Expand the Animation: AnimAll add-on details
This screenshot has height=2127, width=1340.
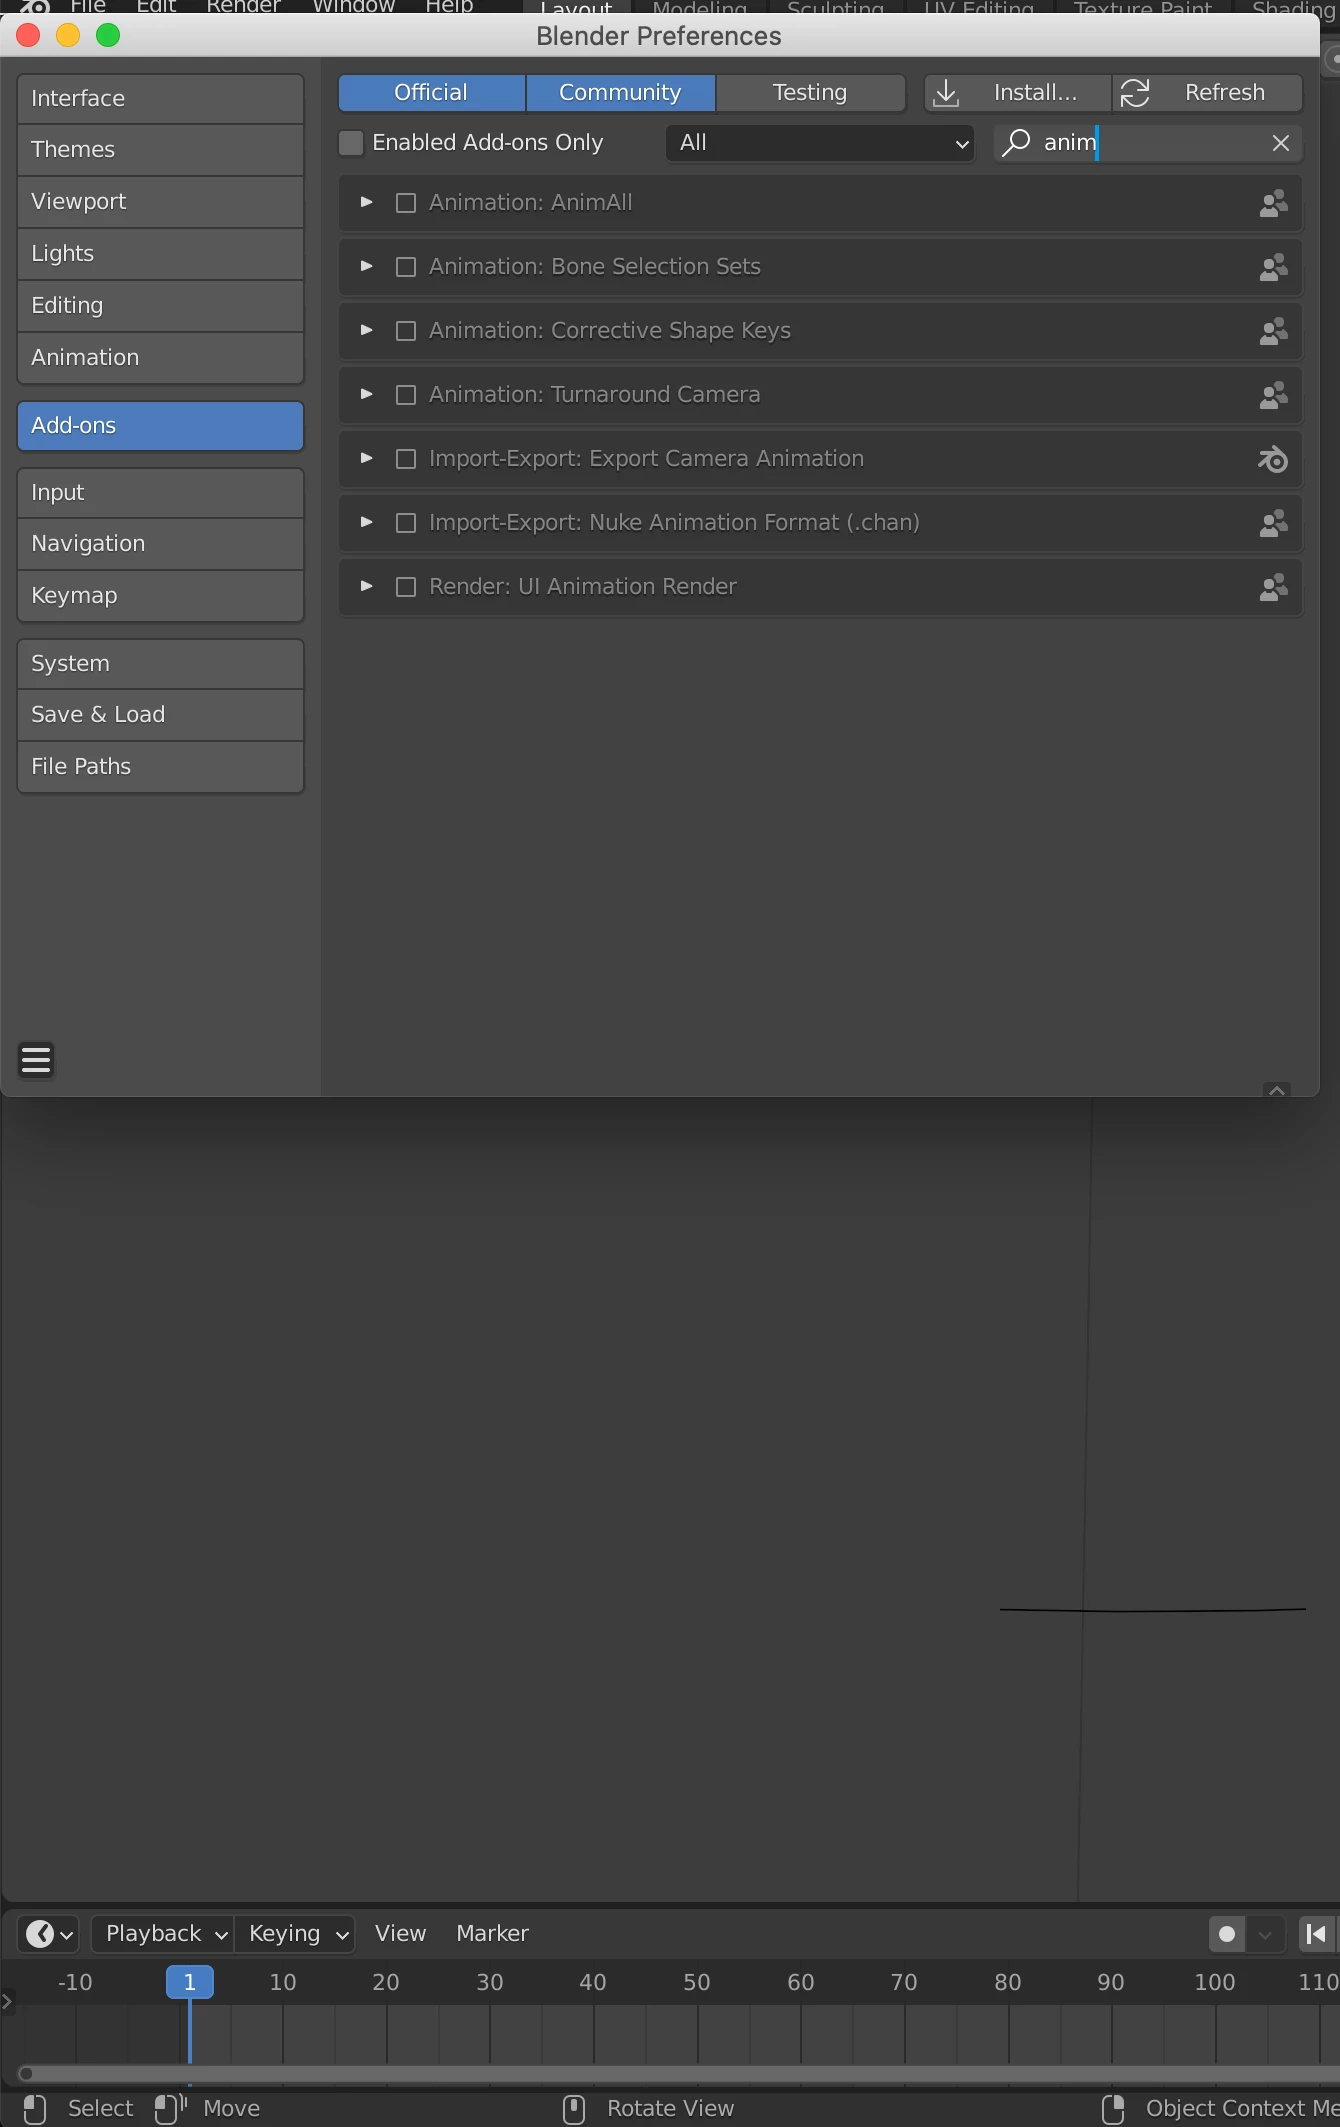367,203
